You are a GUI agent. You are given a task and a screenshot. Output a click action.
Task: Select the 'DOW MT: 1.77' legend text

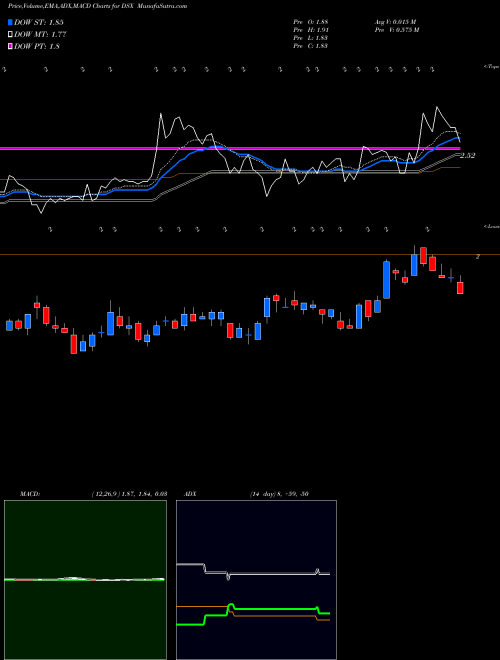(40, 35)
